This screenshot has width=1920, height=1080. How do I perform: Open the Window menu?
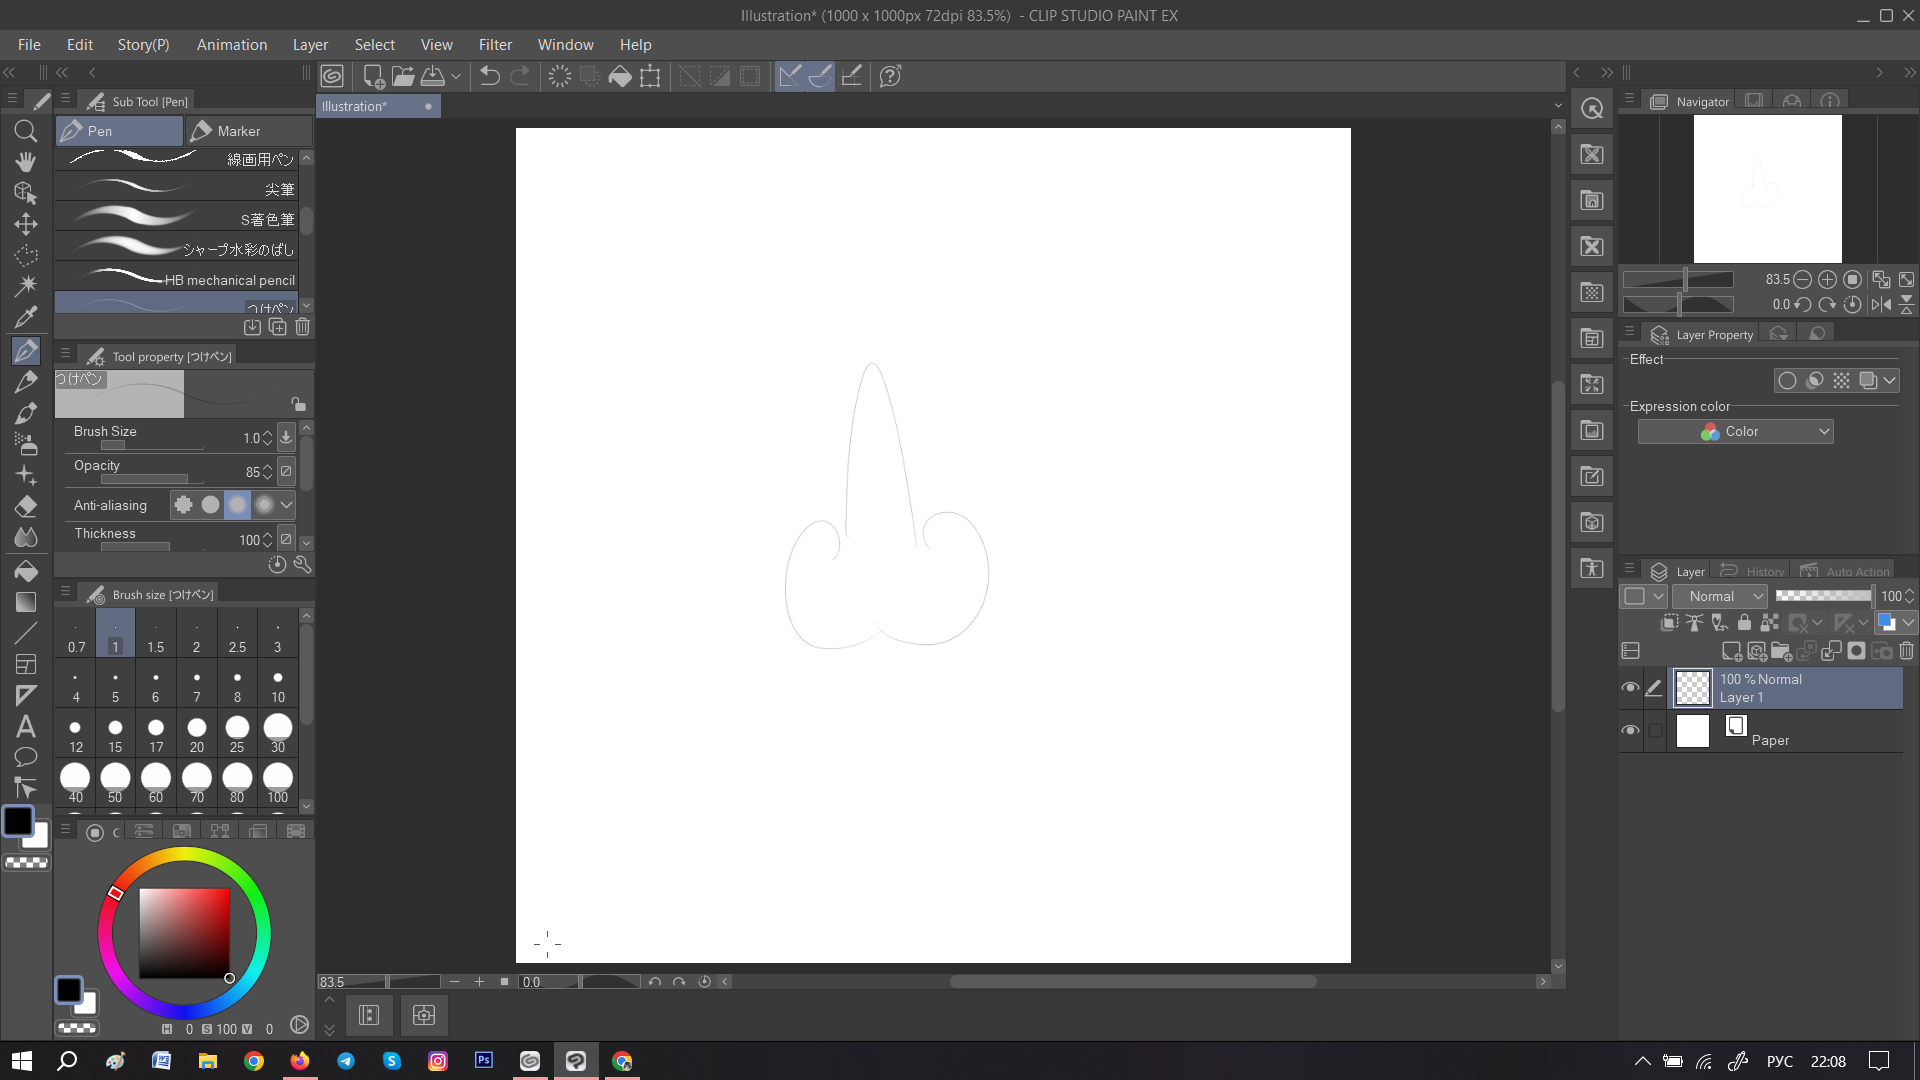[565, 45]
